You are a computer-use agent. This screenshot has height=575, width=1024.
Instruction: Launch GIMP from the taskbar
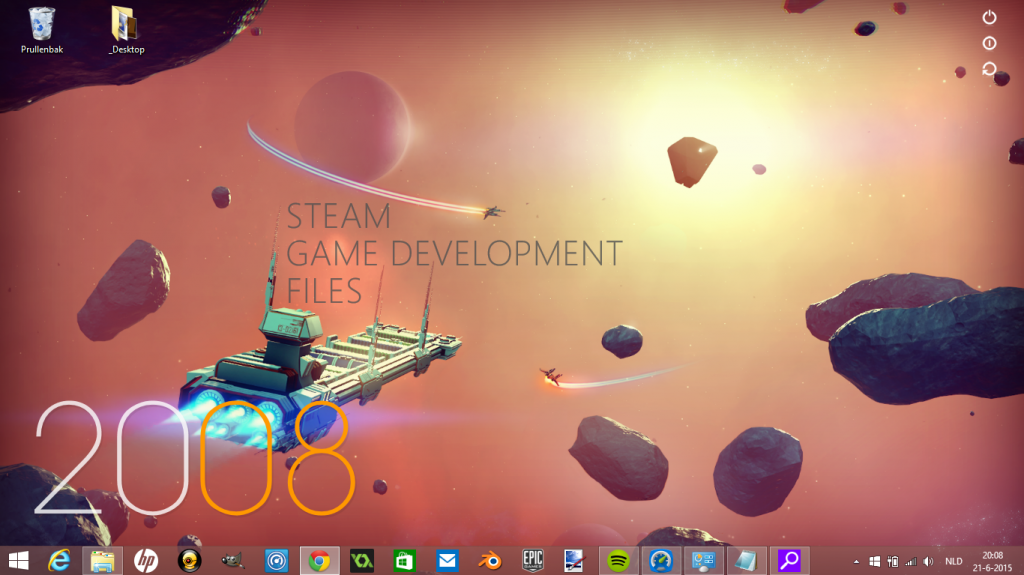click(232, 561)
